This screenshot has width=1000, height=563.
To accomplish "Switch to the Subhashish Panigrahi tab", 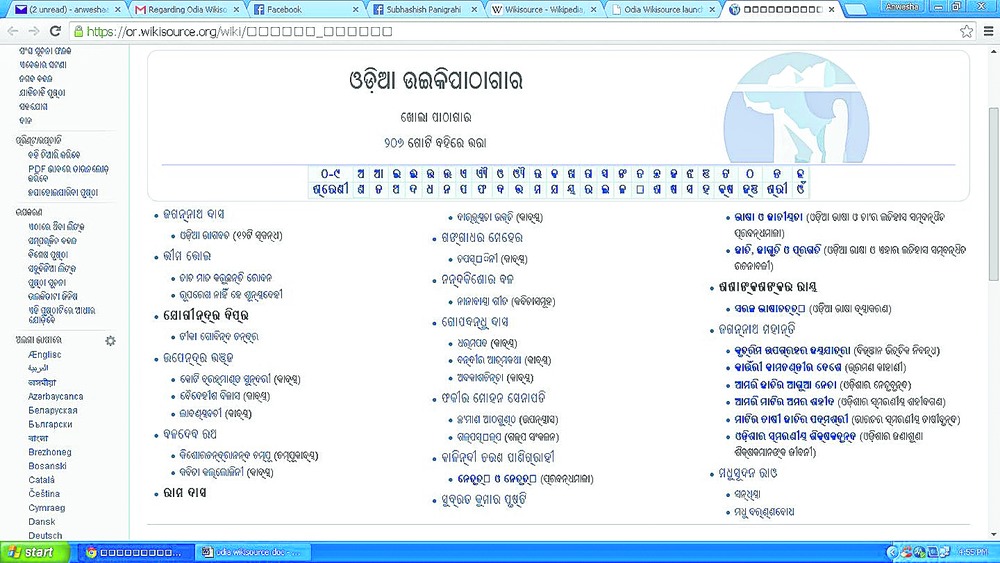I will (422, 10).
